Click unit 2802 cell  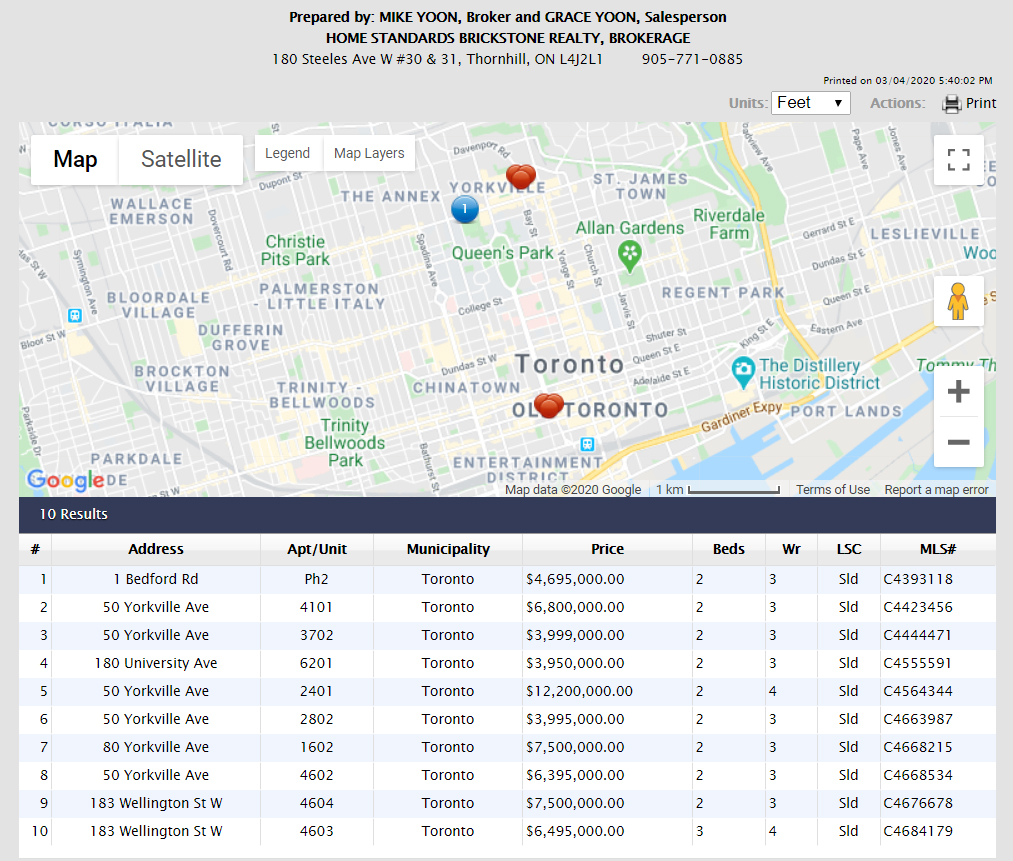pyautogui.click(x=317, y=719)
